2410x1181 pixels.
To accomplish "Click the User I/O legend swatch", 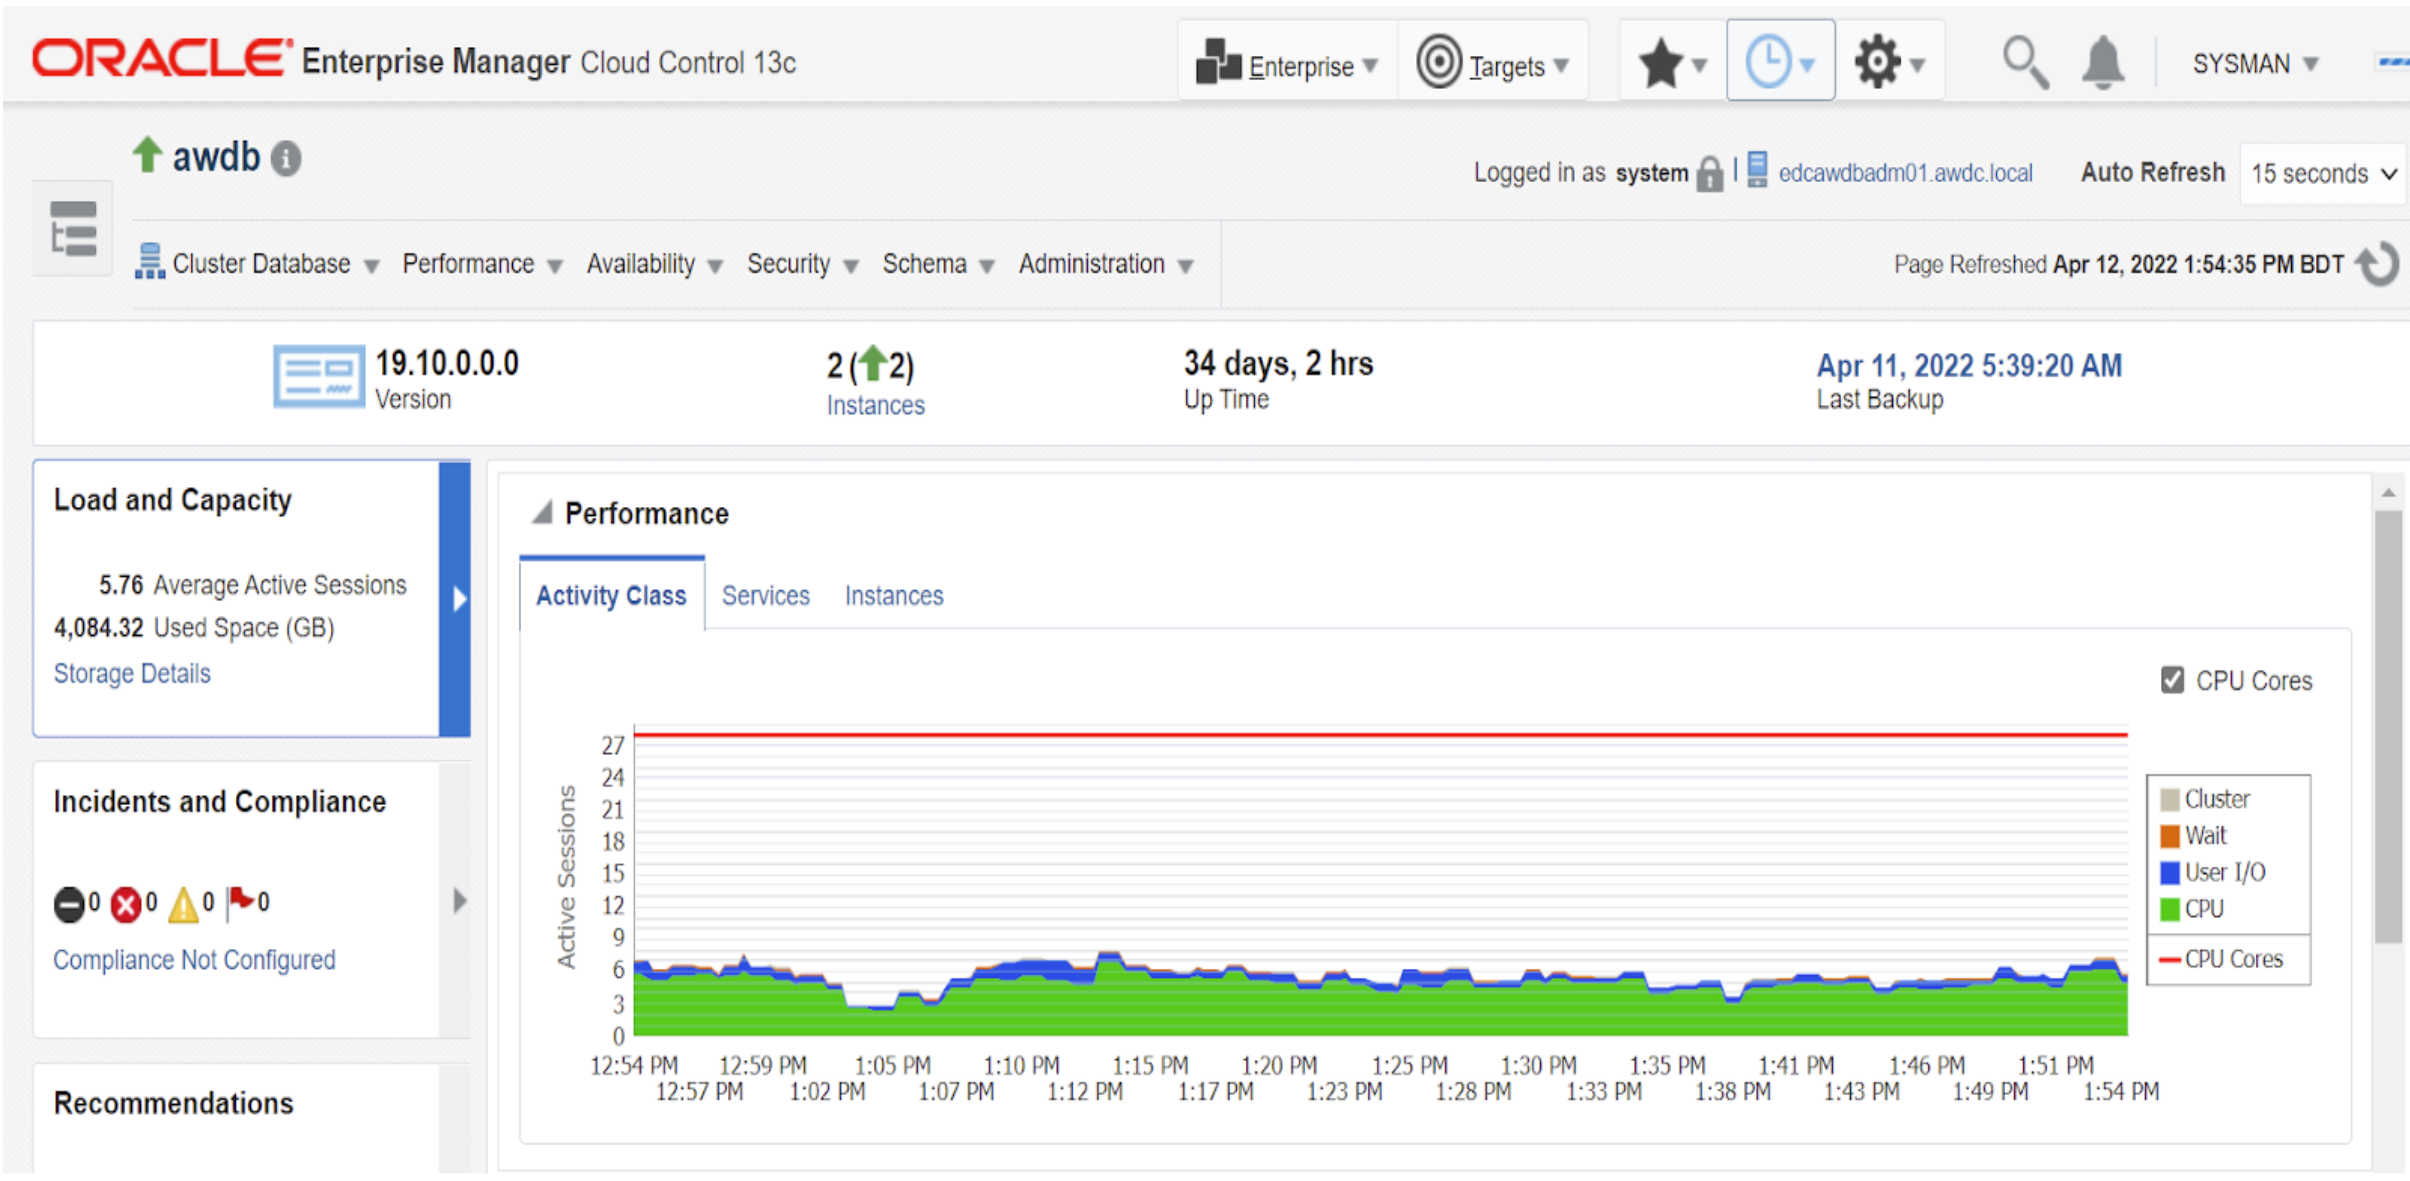I will click(2170, 872).
